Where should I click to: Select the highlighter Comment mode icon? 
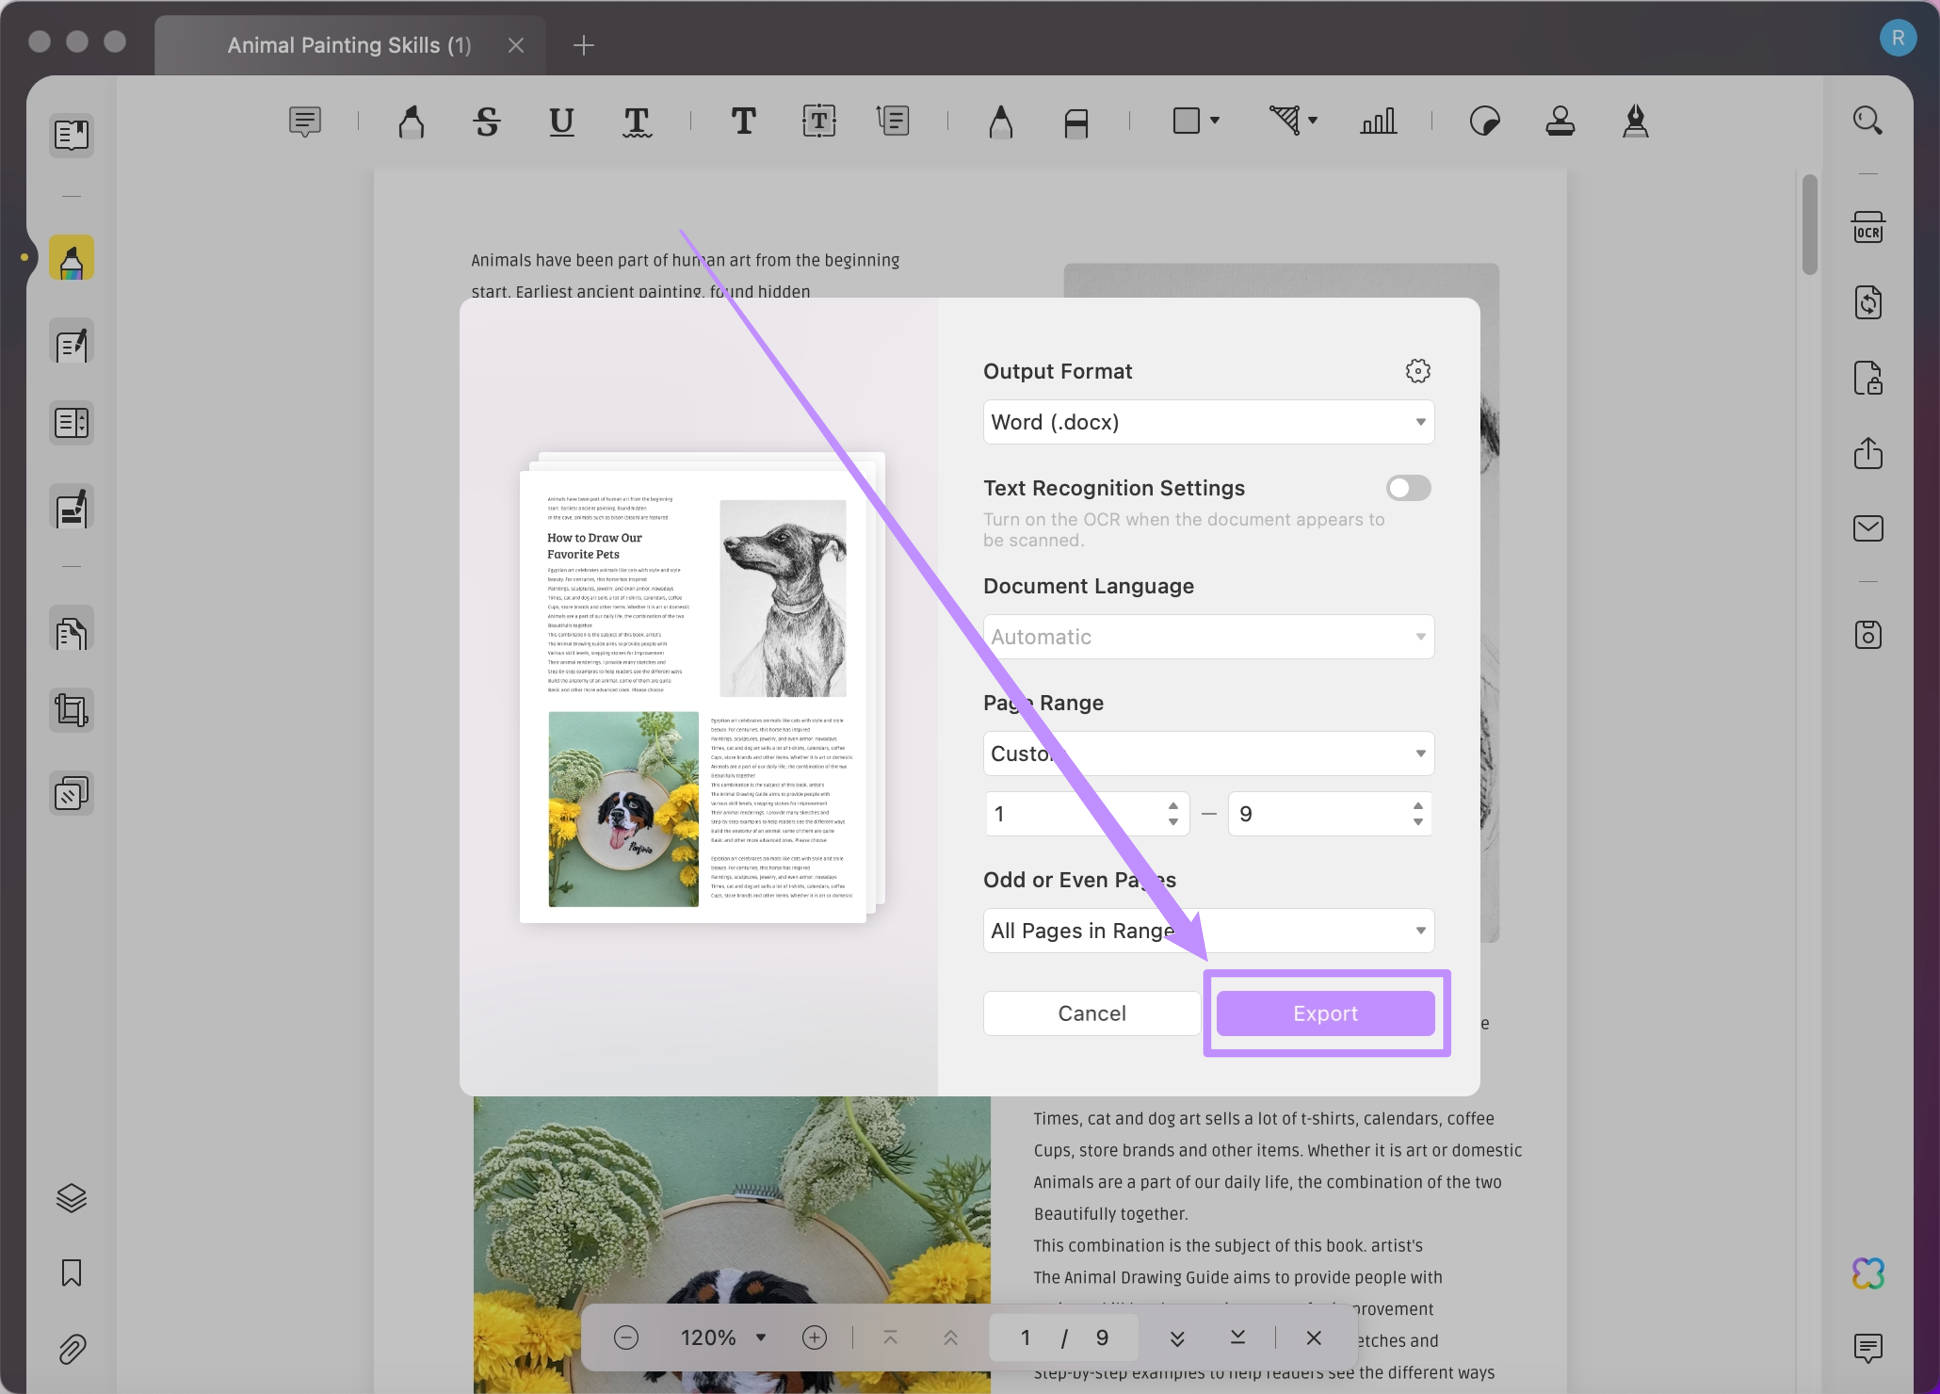(71, 258)
